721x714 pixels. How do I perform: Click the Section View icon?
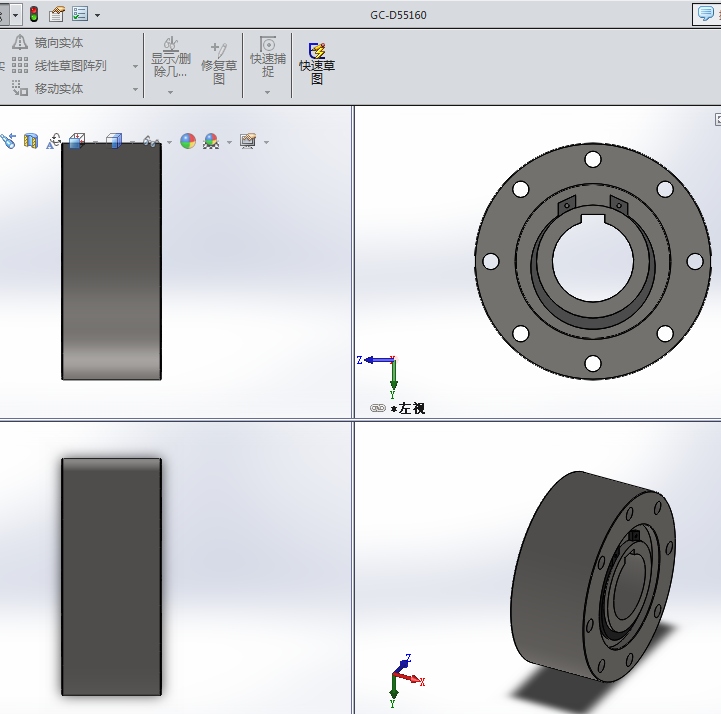click(31, 141)
